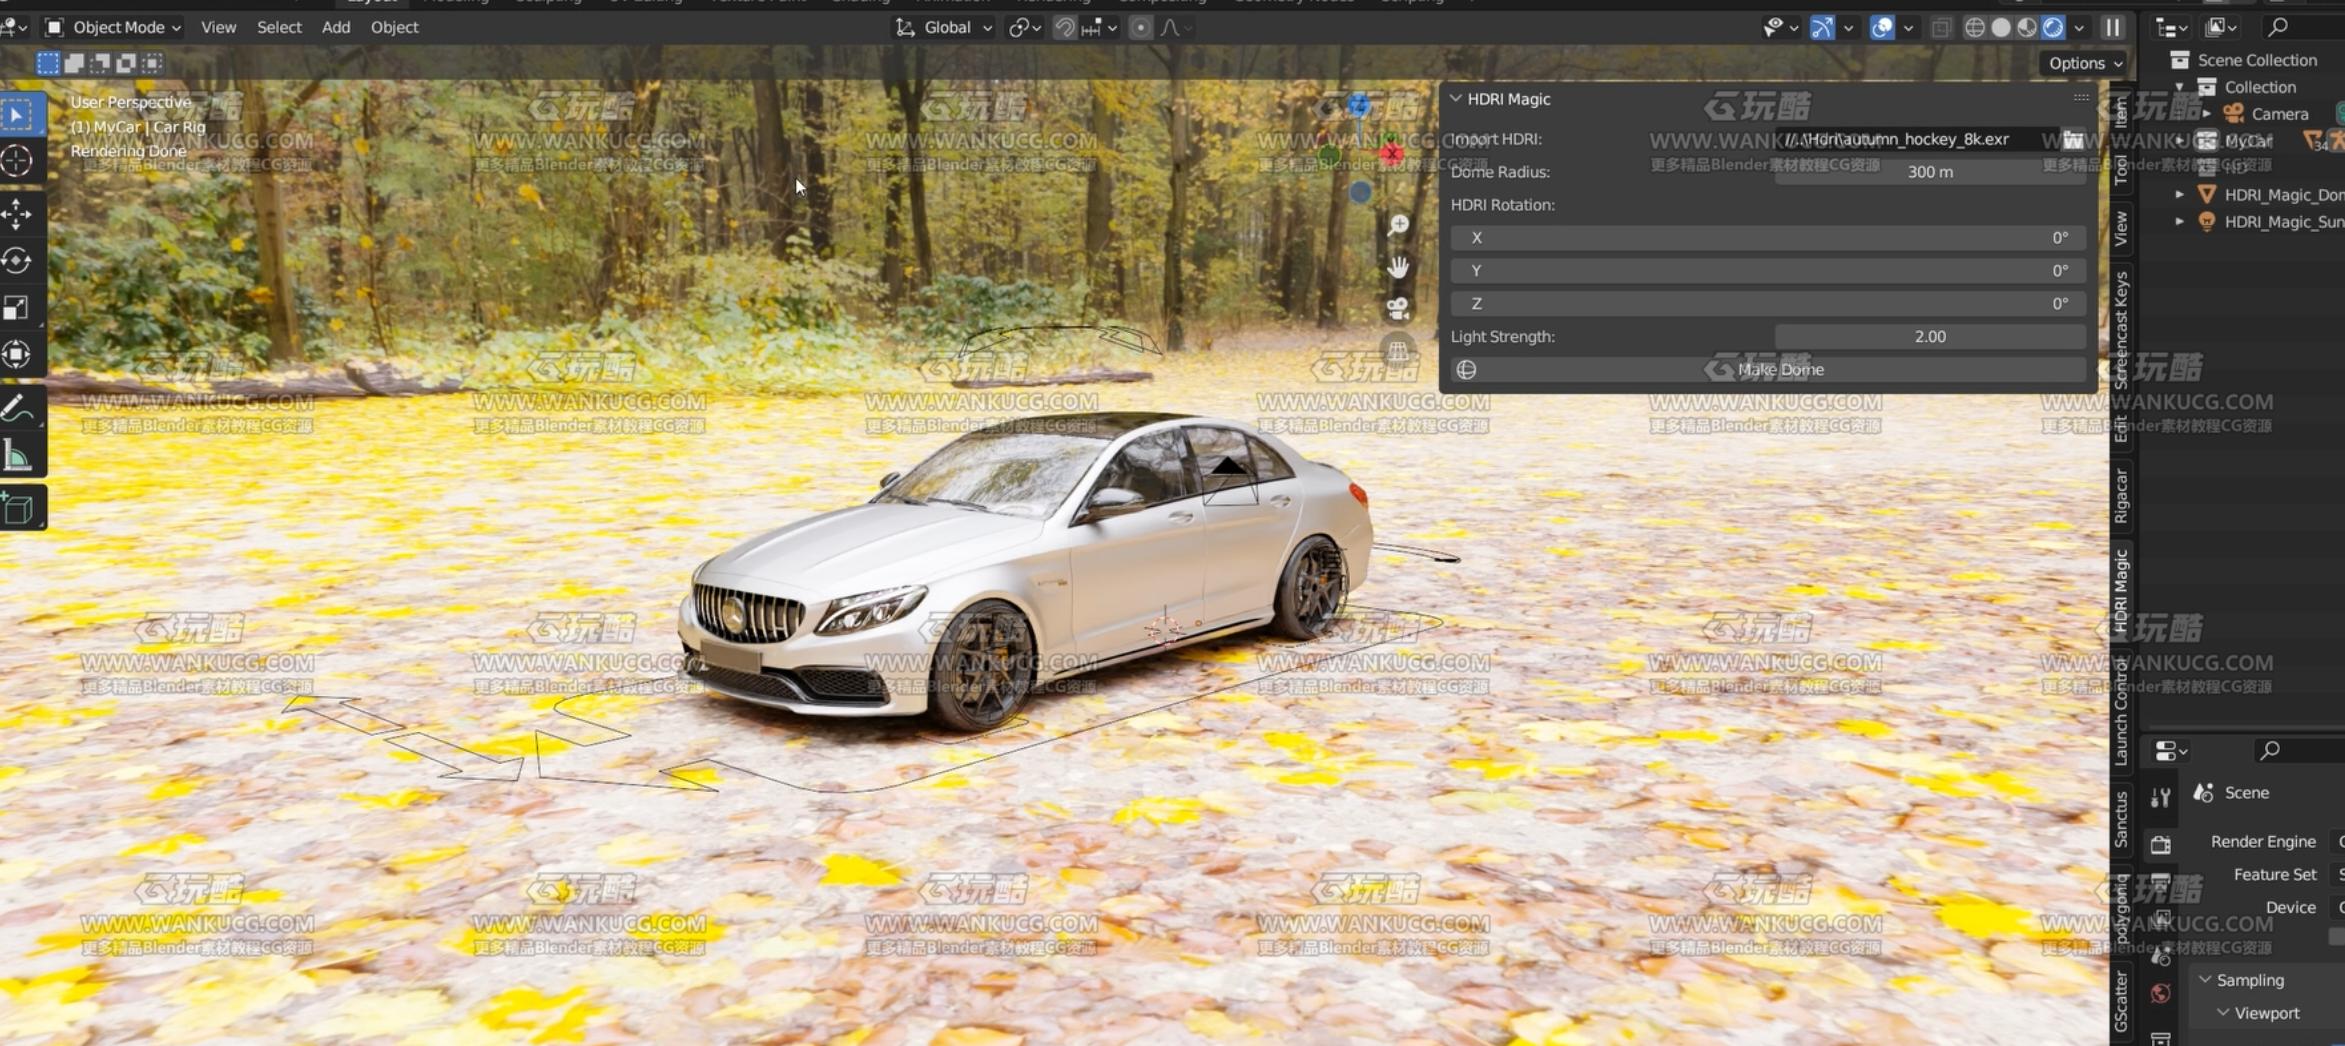Screen dimensions: 2345x1046
Task: Toggle X-ray mode
Action: (x=1941, y=28)
